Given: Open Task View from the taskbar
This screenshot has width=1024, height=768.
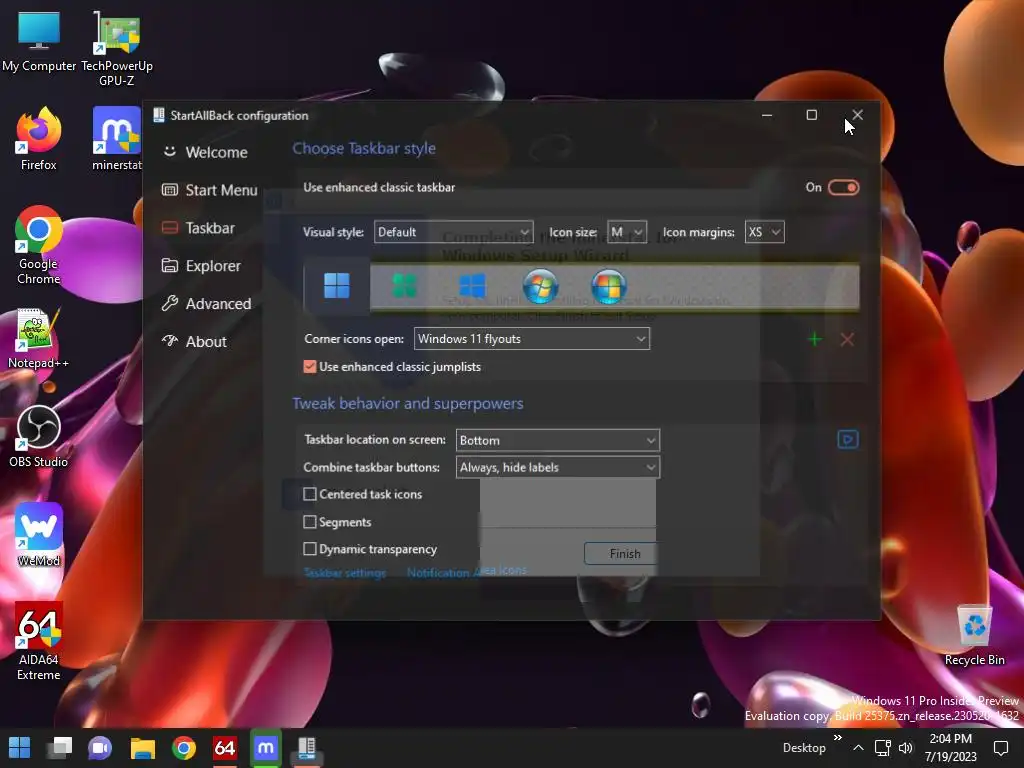Looking at the screenshot, I should point(60,748).
